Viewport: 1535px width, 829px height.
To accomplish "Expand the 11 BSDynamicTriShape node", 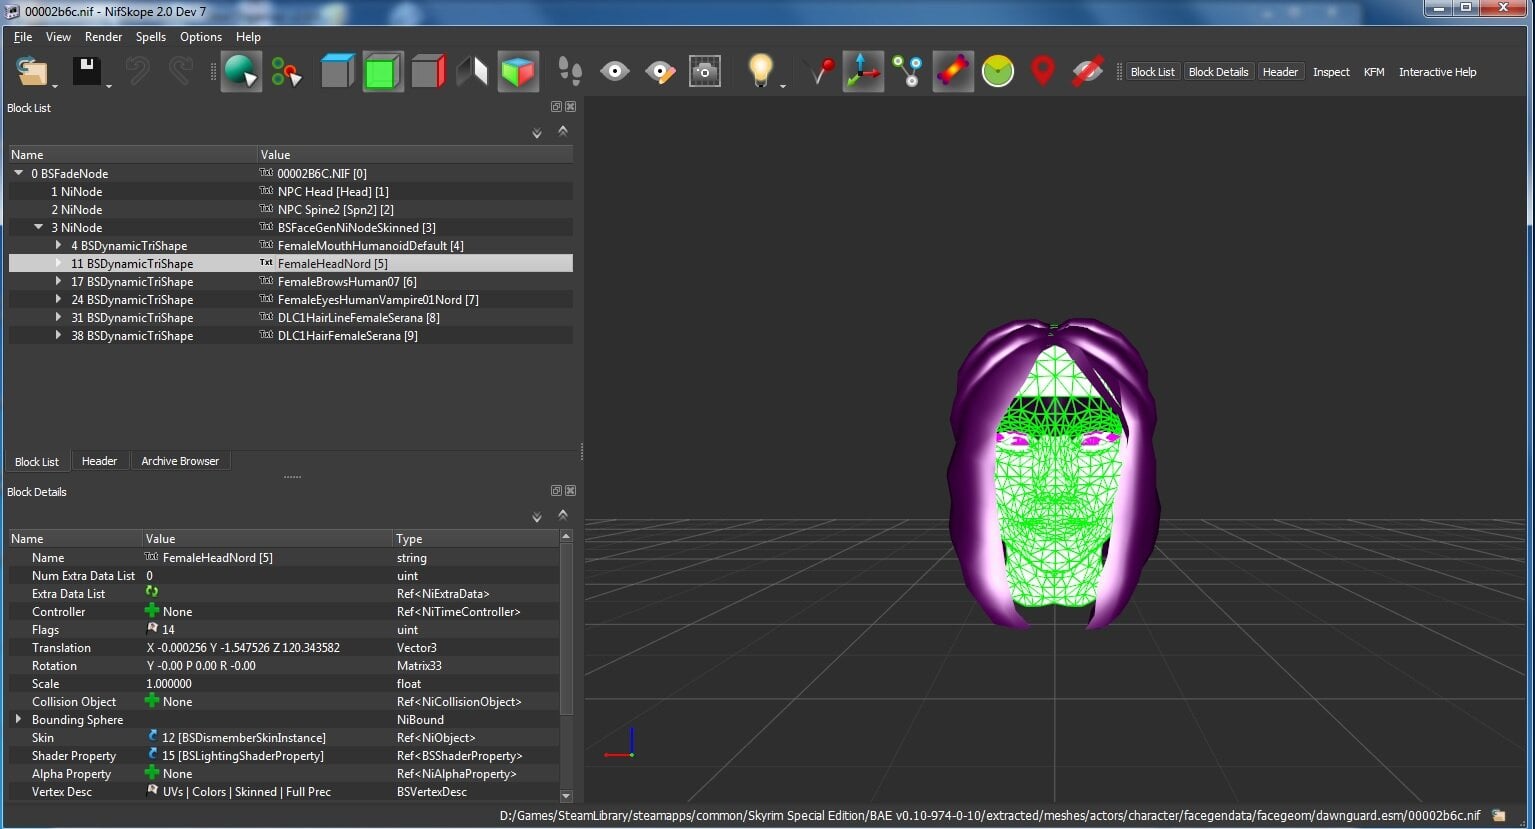I will click(58, 263).
